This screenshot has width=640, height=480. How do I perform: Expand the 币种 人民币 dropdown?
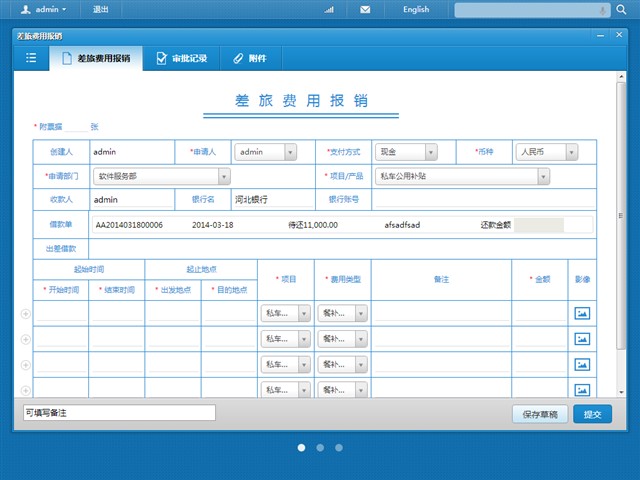click(547, 152)
